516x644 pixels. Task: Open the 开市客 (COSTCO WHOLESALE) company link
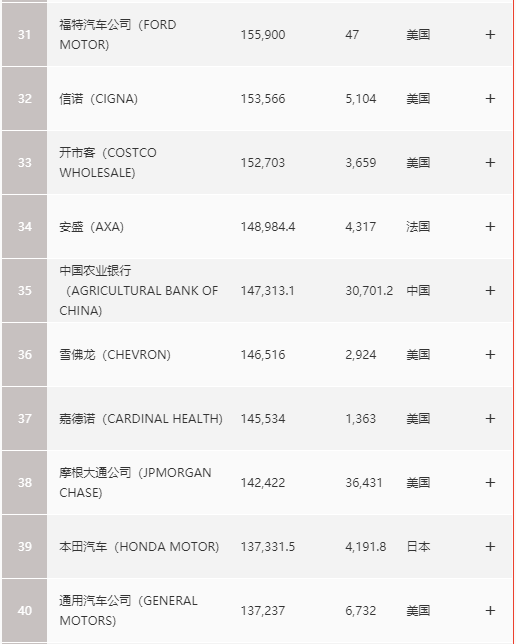[108, 163]
